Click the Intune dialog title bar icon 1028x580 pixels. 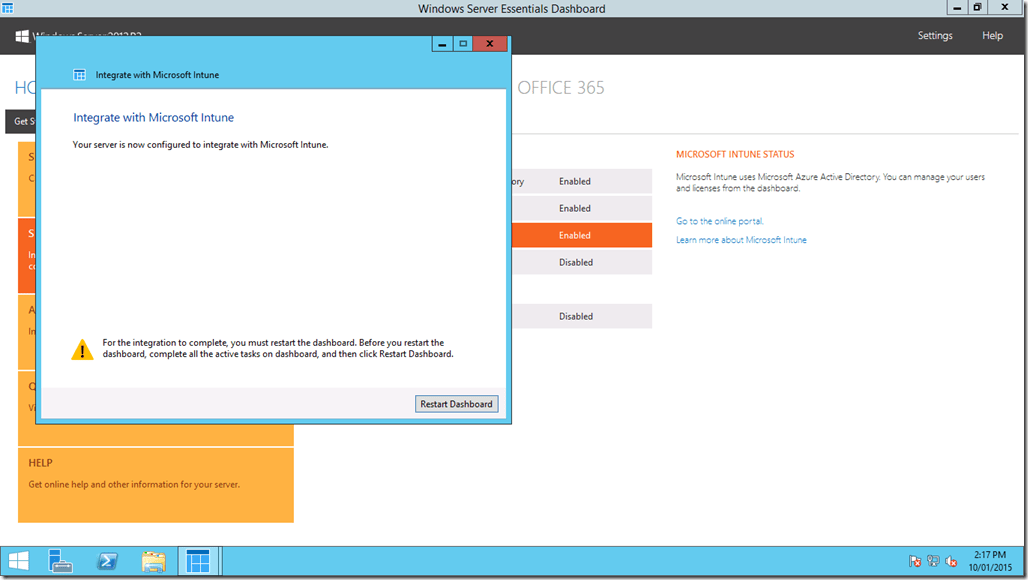pyautogui.click(x=80, y=74)
